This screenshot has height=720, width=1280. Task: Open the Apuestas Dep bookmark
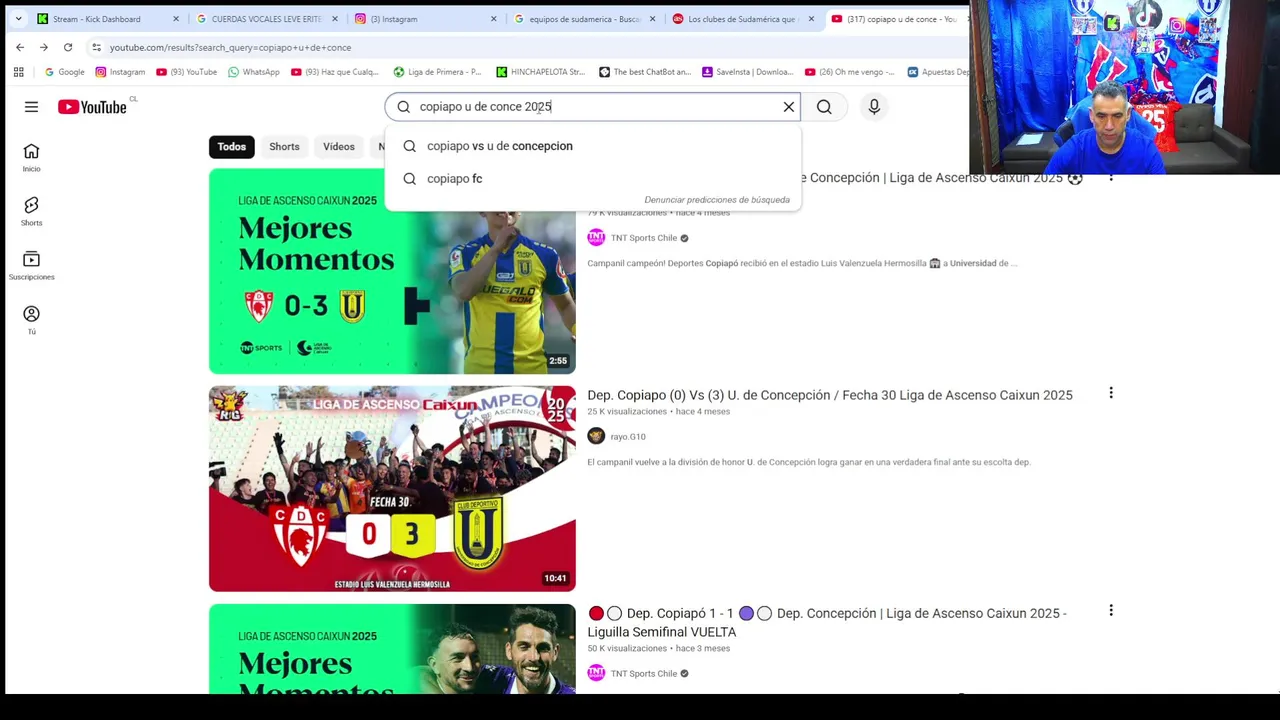[938, 72]
